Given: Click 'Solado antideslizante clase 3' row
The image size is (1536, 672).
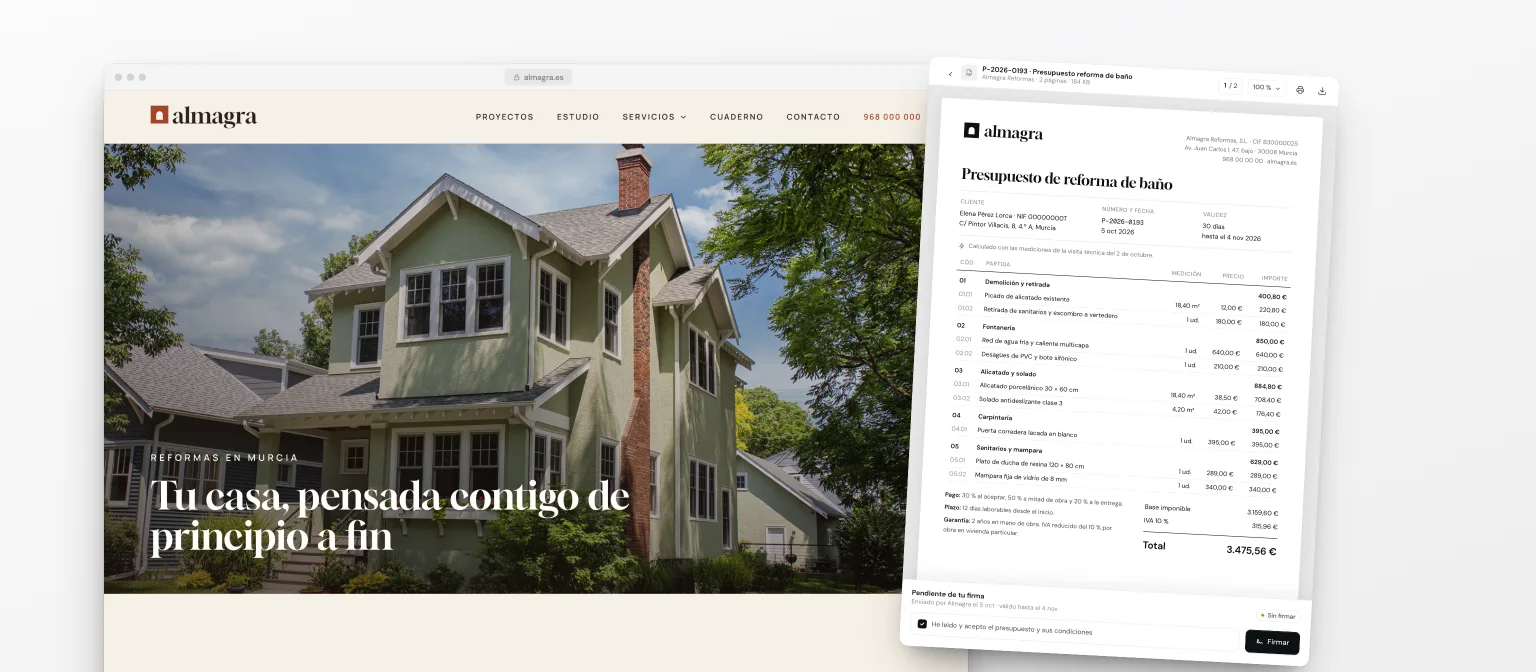Looking at the screenshot, I should tap(1116, 405).
